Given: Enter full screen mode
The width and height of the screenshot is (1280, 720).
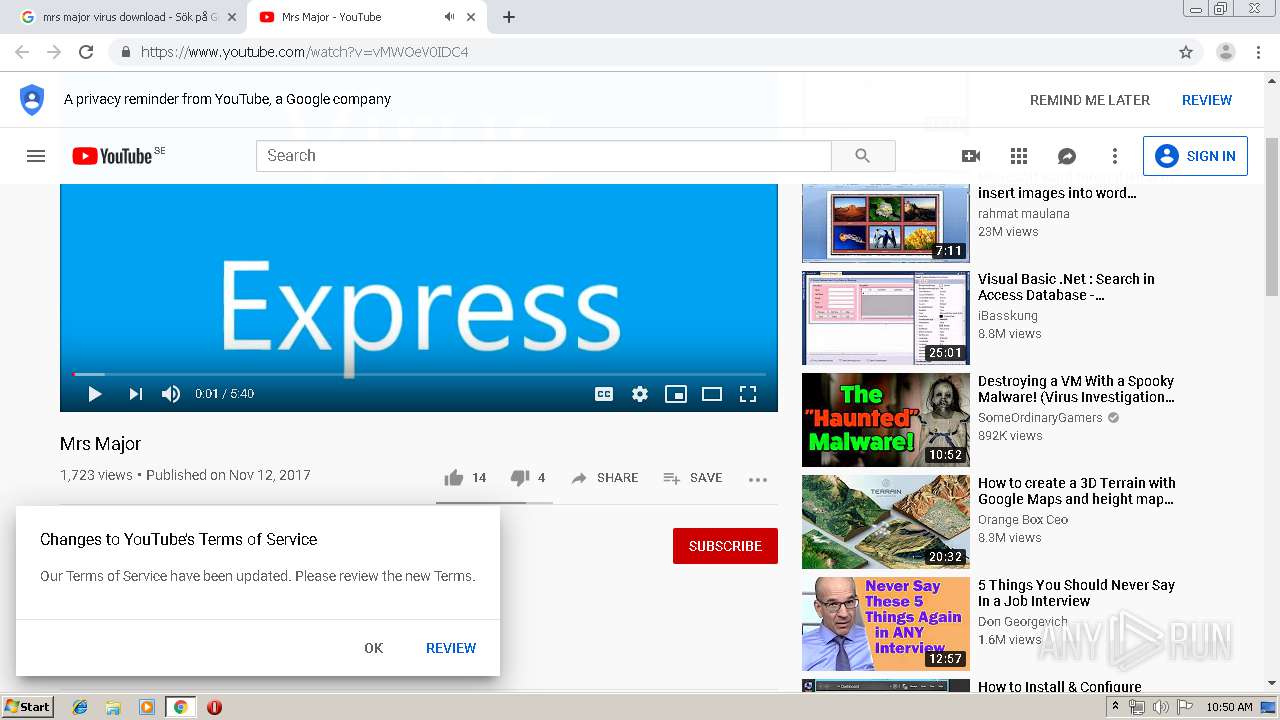Looking at the screenshot, I should [748, 394].
